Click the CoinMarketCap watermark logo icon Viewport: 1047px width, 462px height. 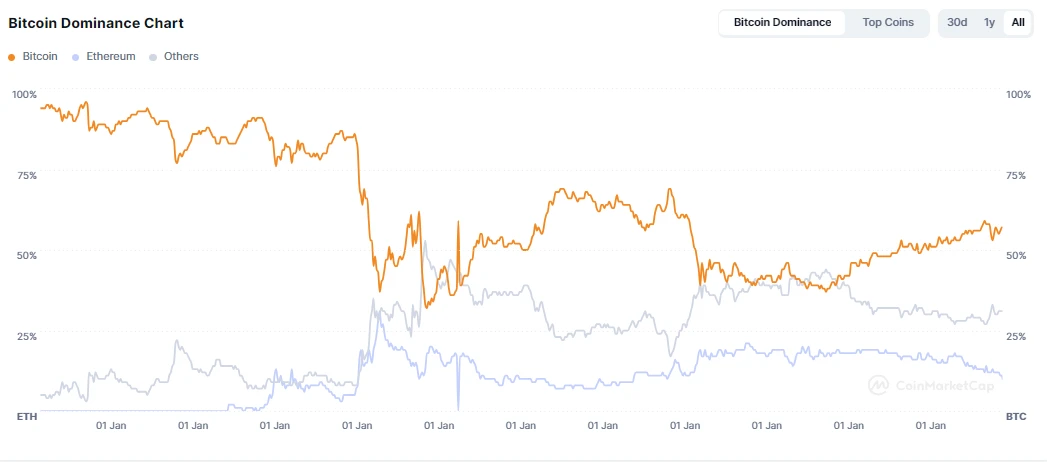[x=879, y=385]
